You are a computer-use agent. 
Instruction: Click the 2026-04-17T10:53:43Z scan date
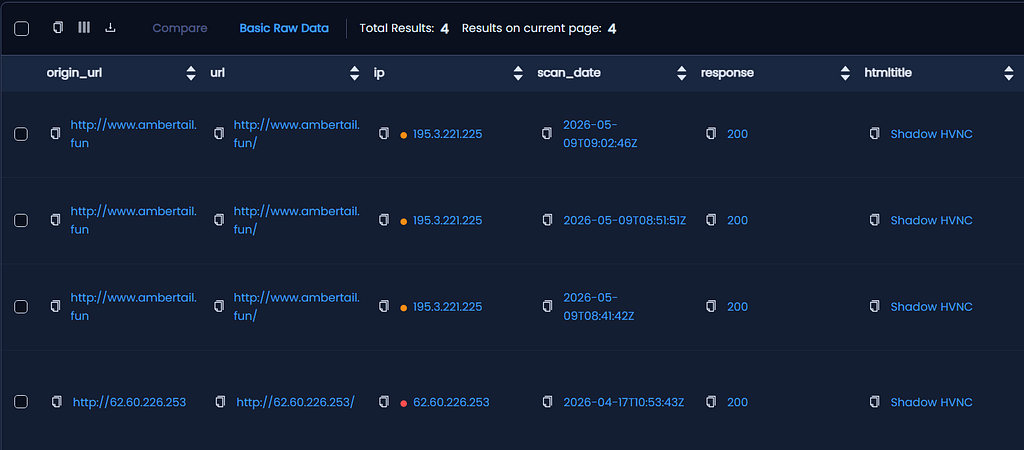tap(624, 402)
